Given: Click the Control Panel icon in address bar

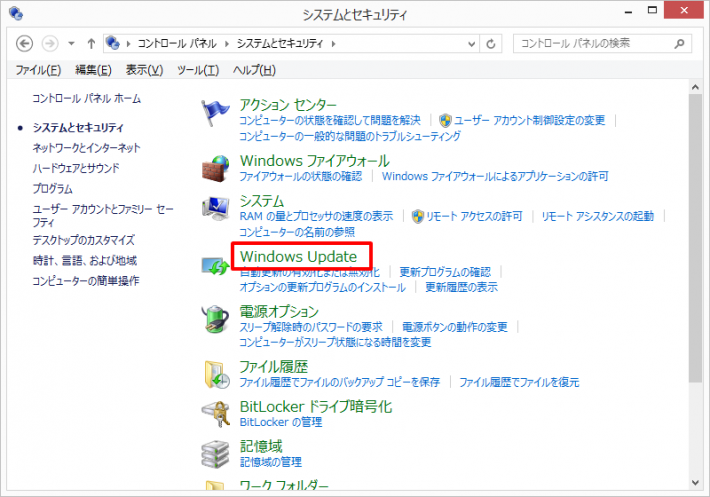Looking at the screenshot, I should click(x=112, y=43).
